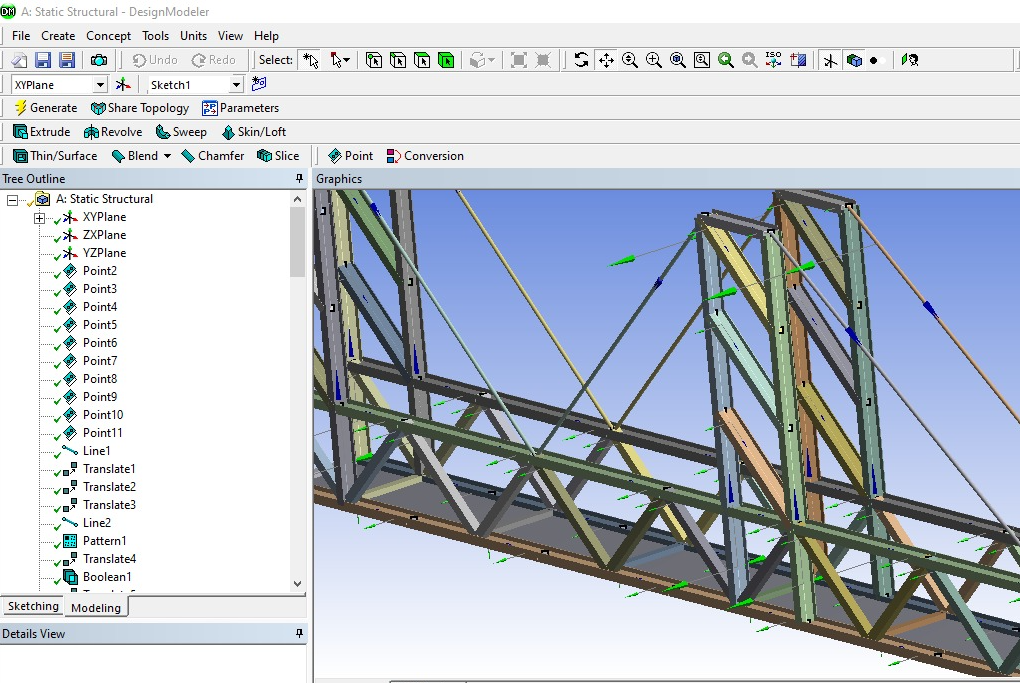
Task: Click the Save Project disk icon
Action: (43, 60)
